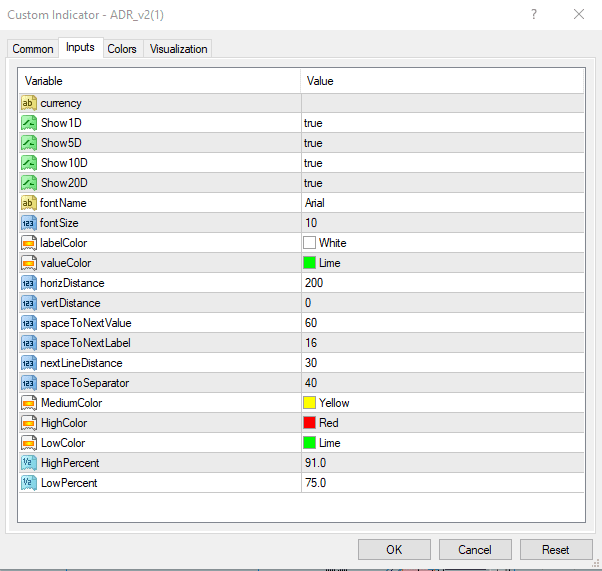The image size is (602, 571).
Task: Click the horizDistance value 200
Action: pyautogui.click(x=314, y=283)
